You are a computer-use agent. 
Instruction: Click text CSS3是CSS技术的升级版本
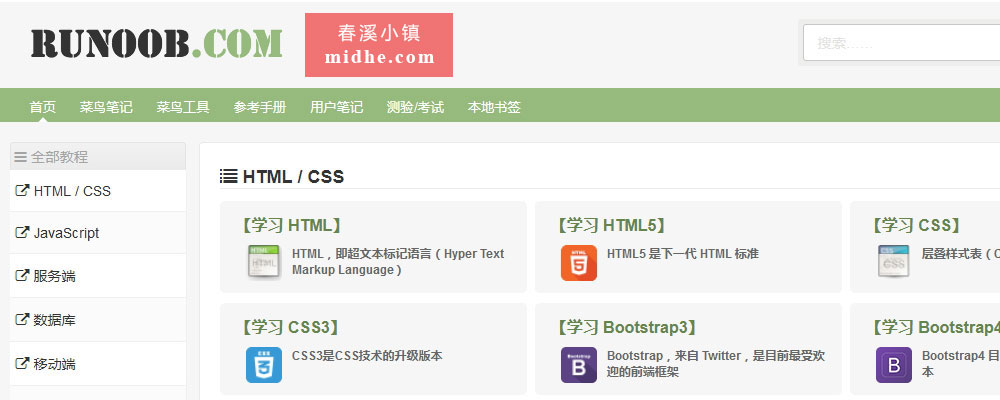pos(367,356)
